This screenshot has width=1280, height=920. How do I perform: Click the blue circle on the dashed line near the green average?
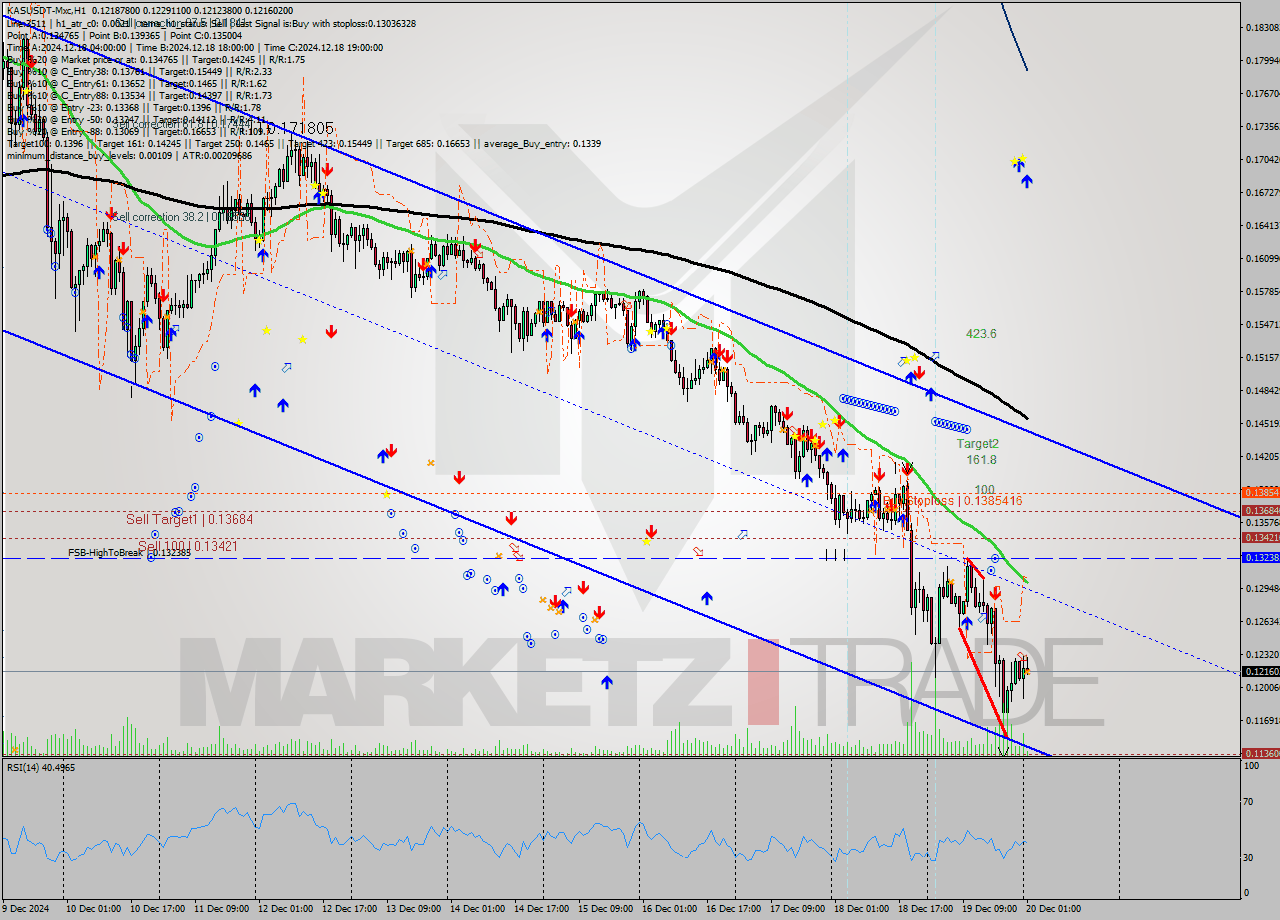pyautogui.click(x=995, y=558)
